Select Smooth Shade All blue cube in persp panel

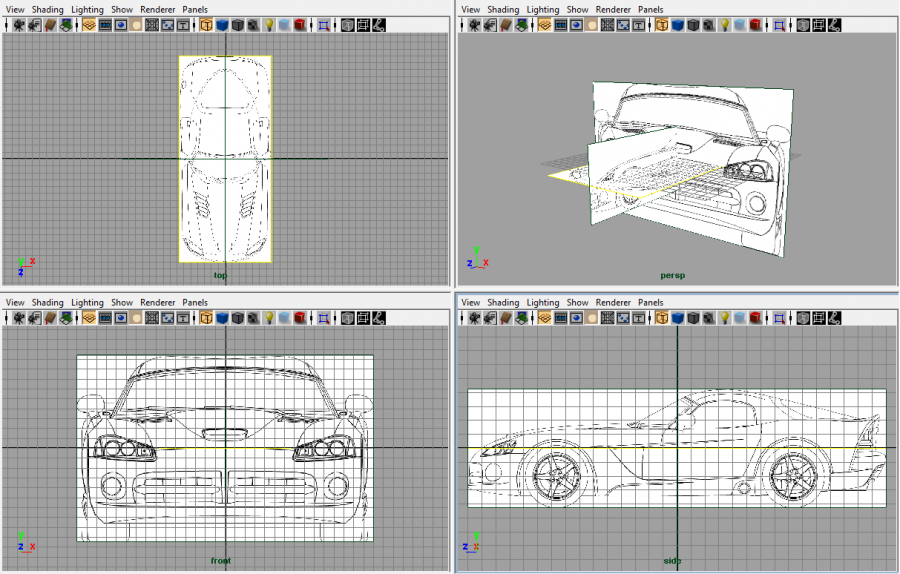[x=678, y=25]
